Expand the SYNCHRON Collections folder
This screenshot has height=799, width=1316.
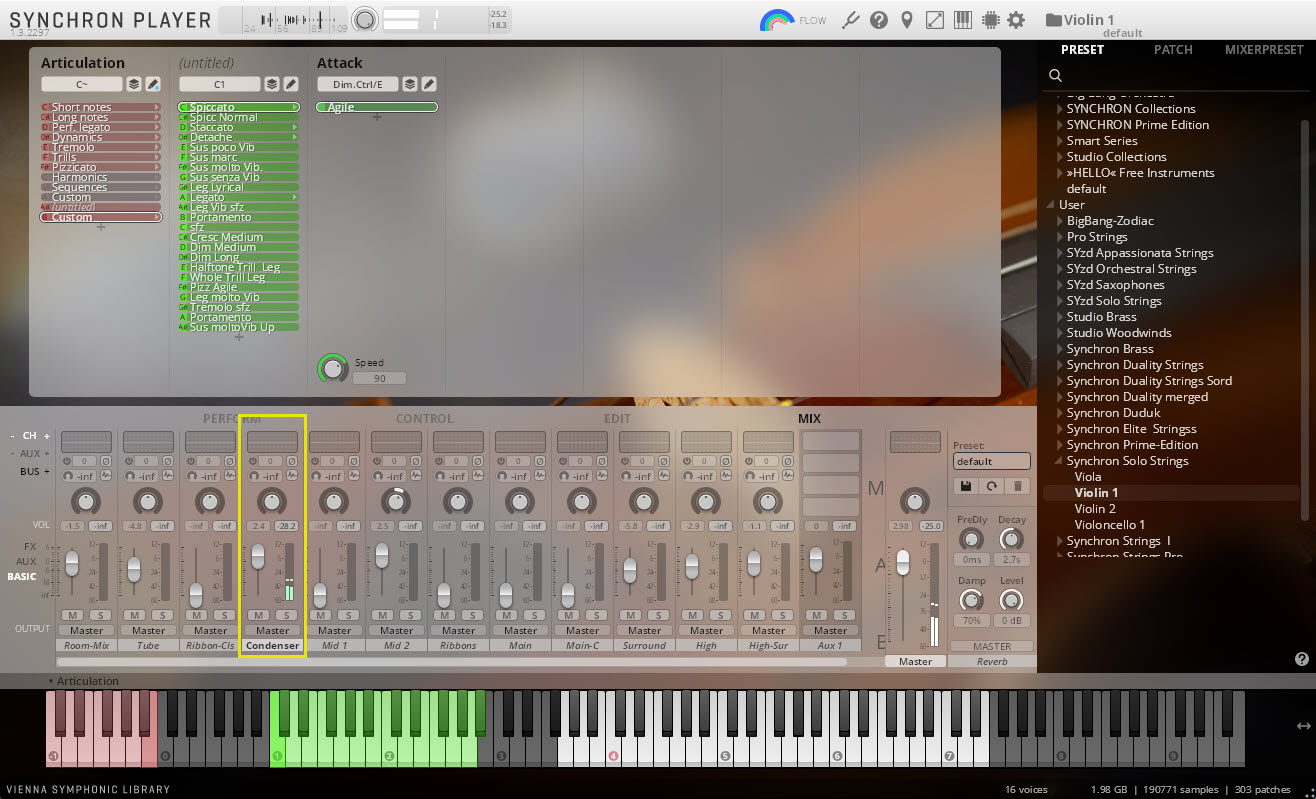point(1060,109)
